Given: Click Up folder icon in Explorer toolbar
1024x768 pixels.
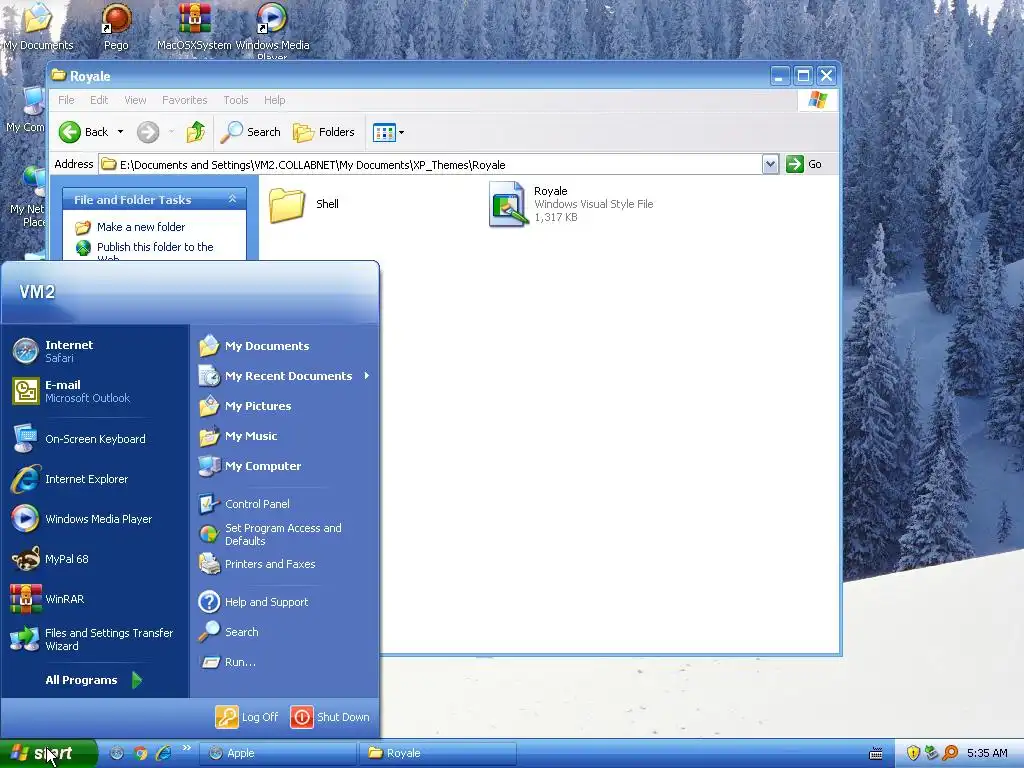Looking at the screenshot, I should coord(195,132).
